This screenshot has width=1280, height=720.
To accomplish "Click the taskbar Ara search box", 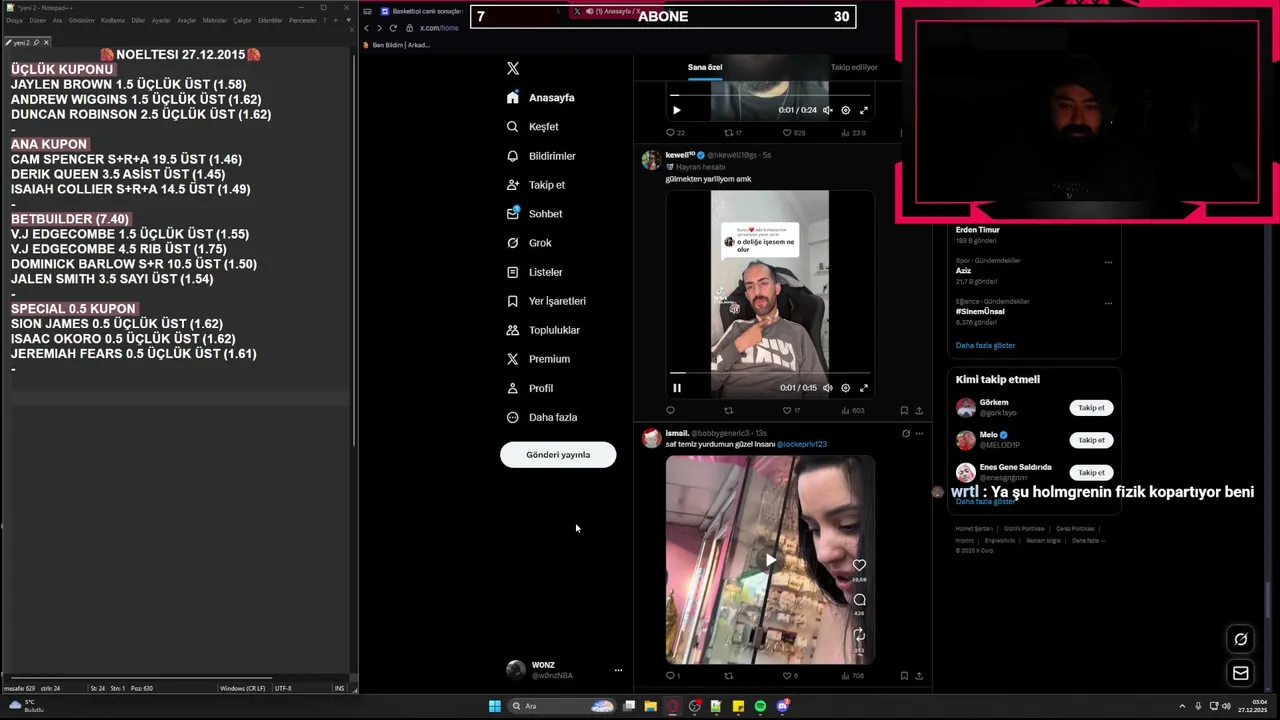I will [x=563, y=706].
